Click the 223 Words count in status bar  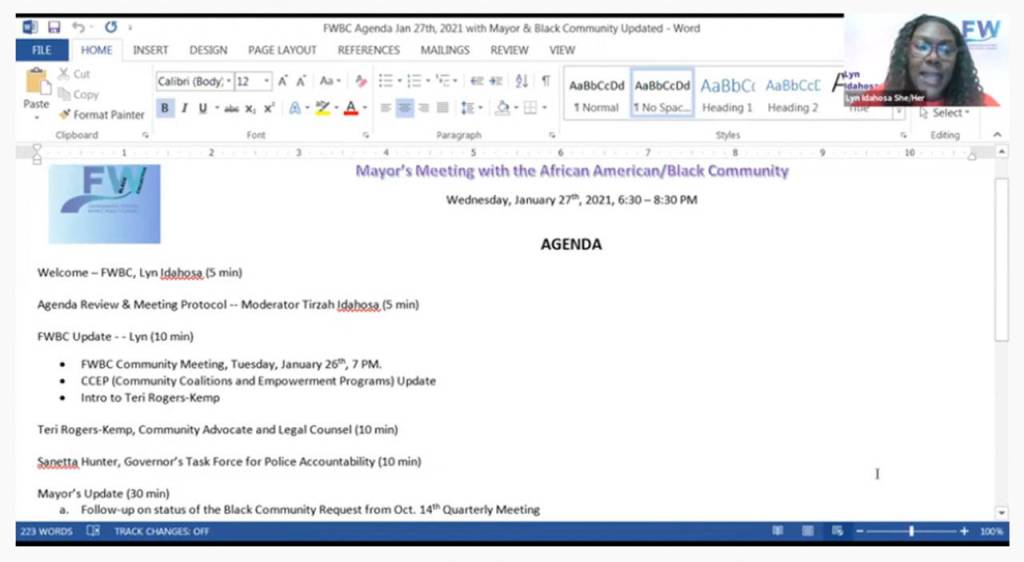(46, 532)
